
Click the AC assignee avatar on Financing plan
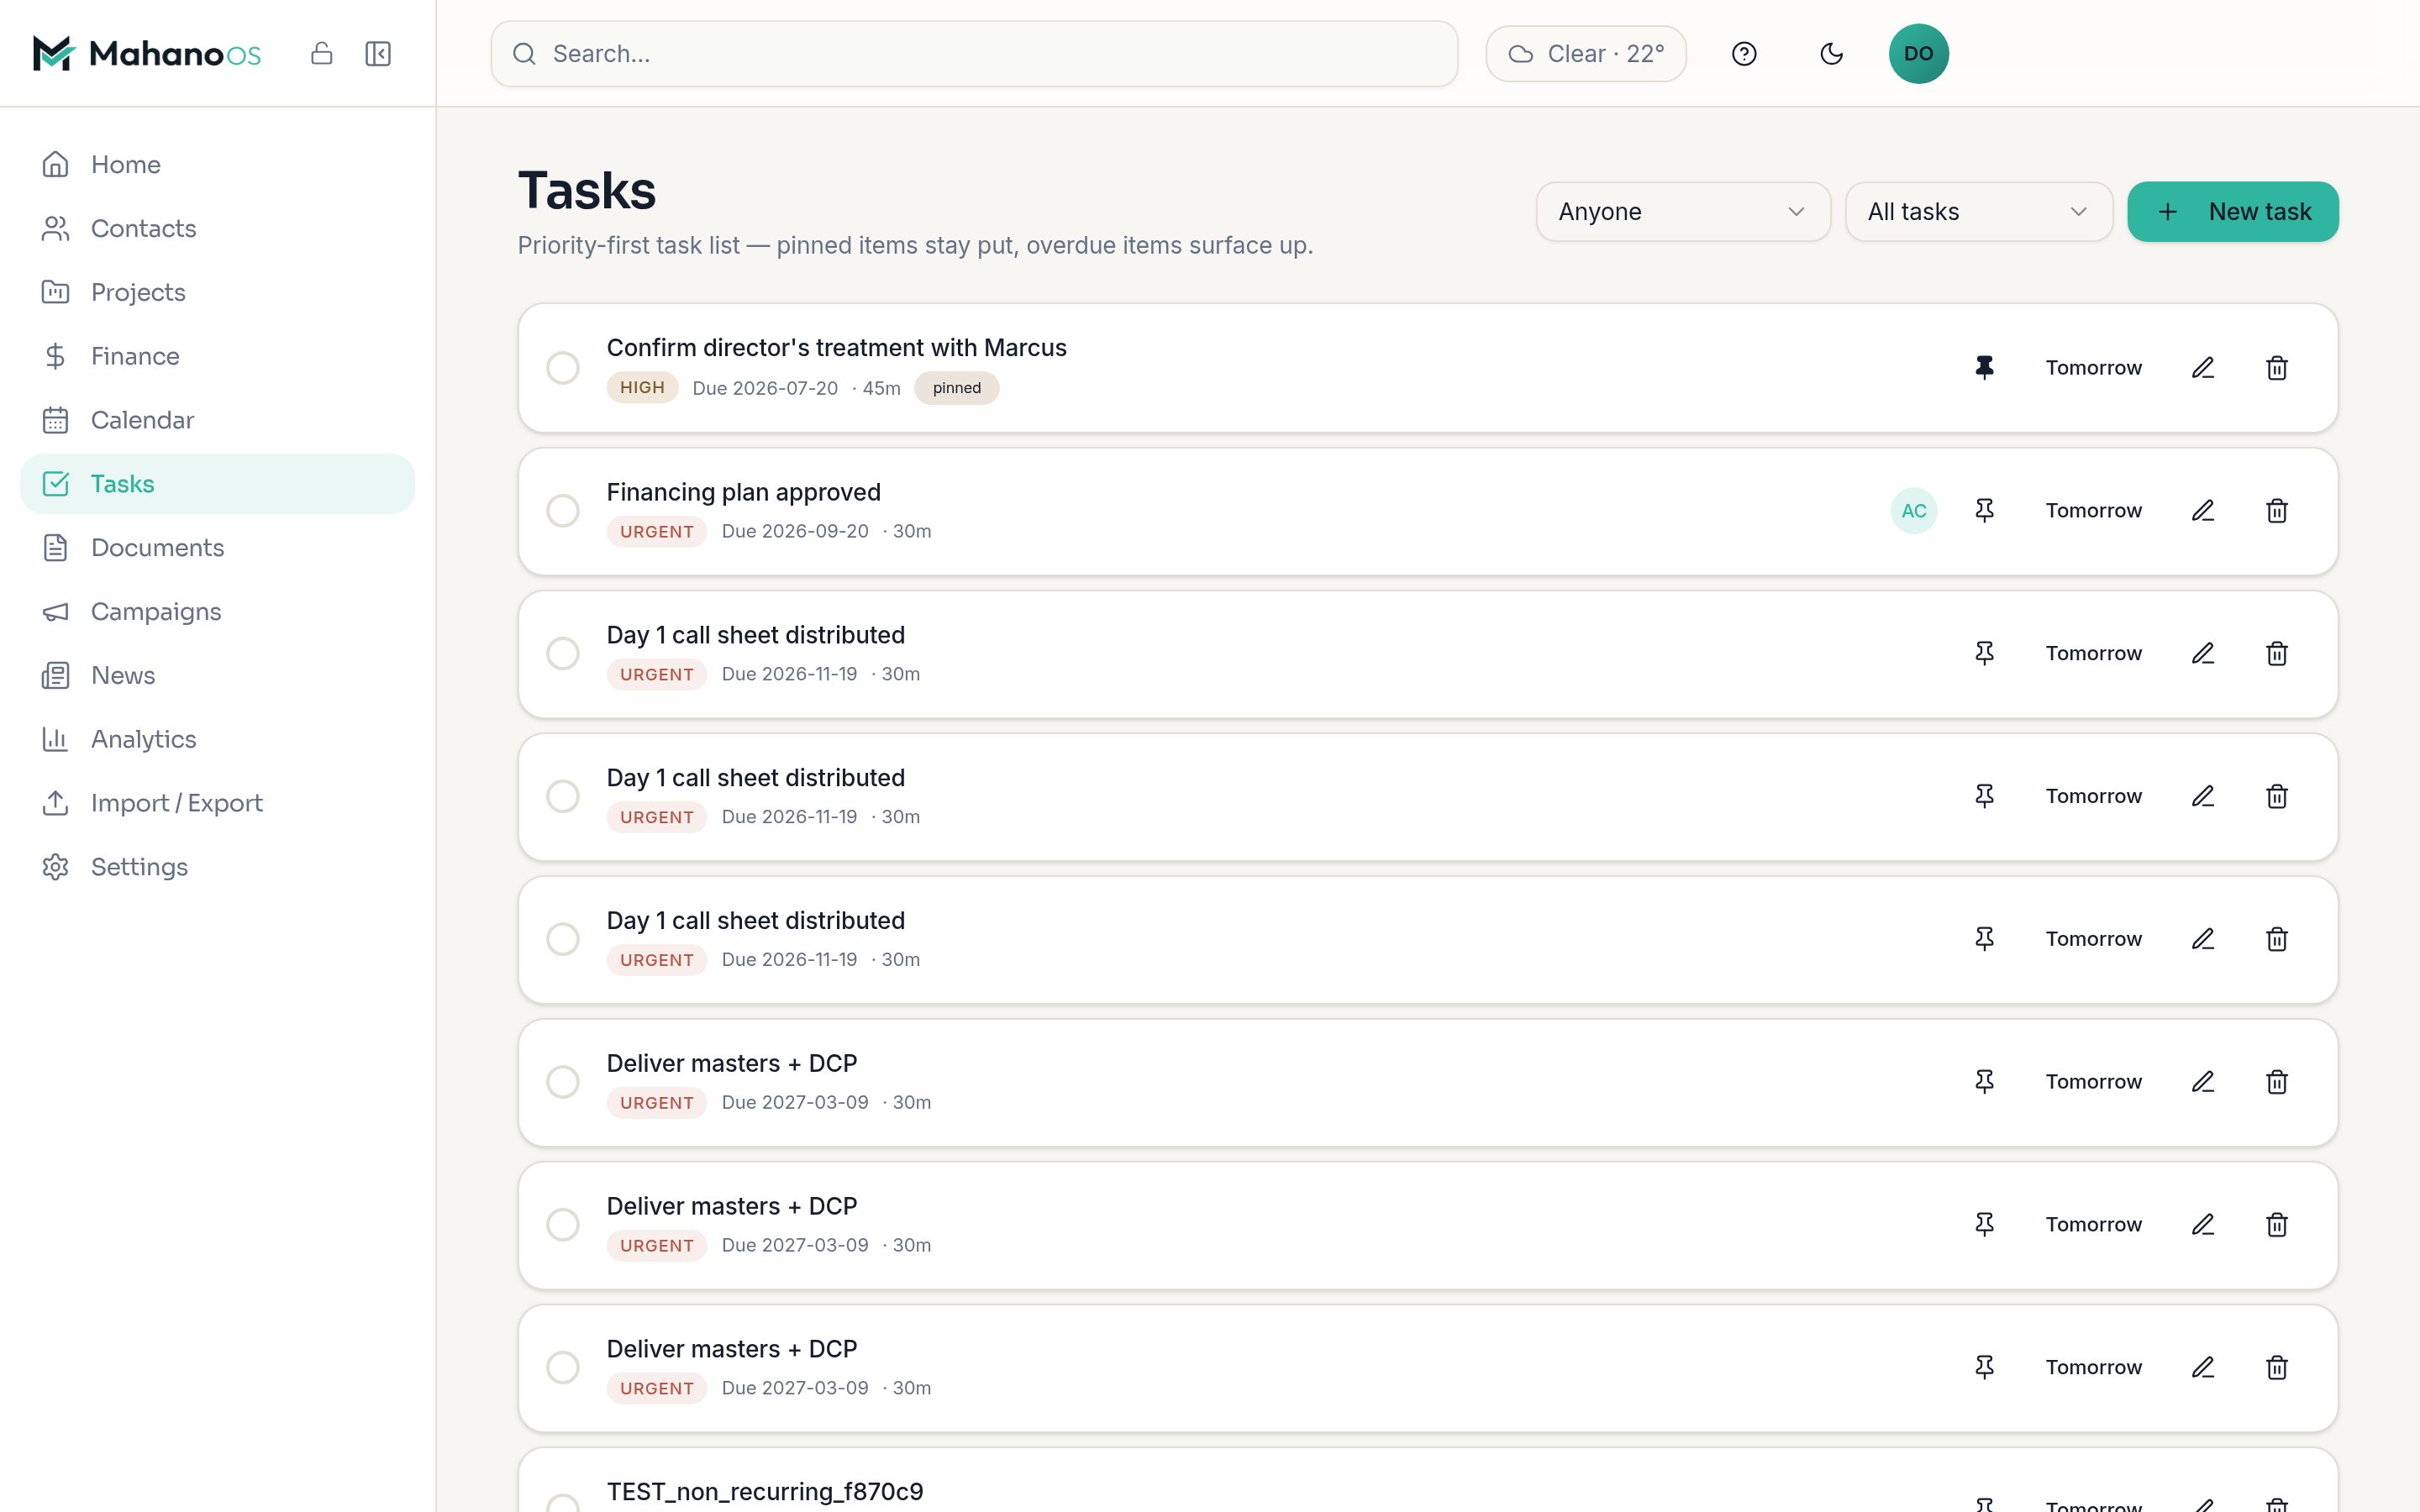point(1914,511)
